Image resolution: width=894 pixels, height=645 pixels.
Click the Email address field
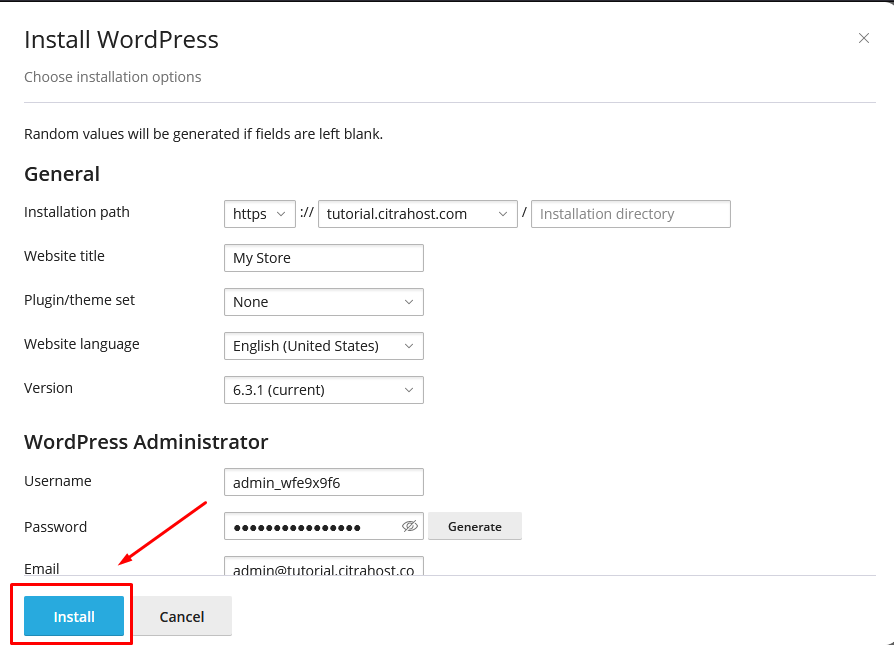323,566
